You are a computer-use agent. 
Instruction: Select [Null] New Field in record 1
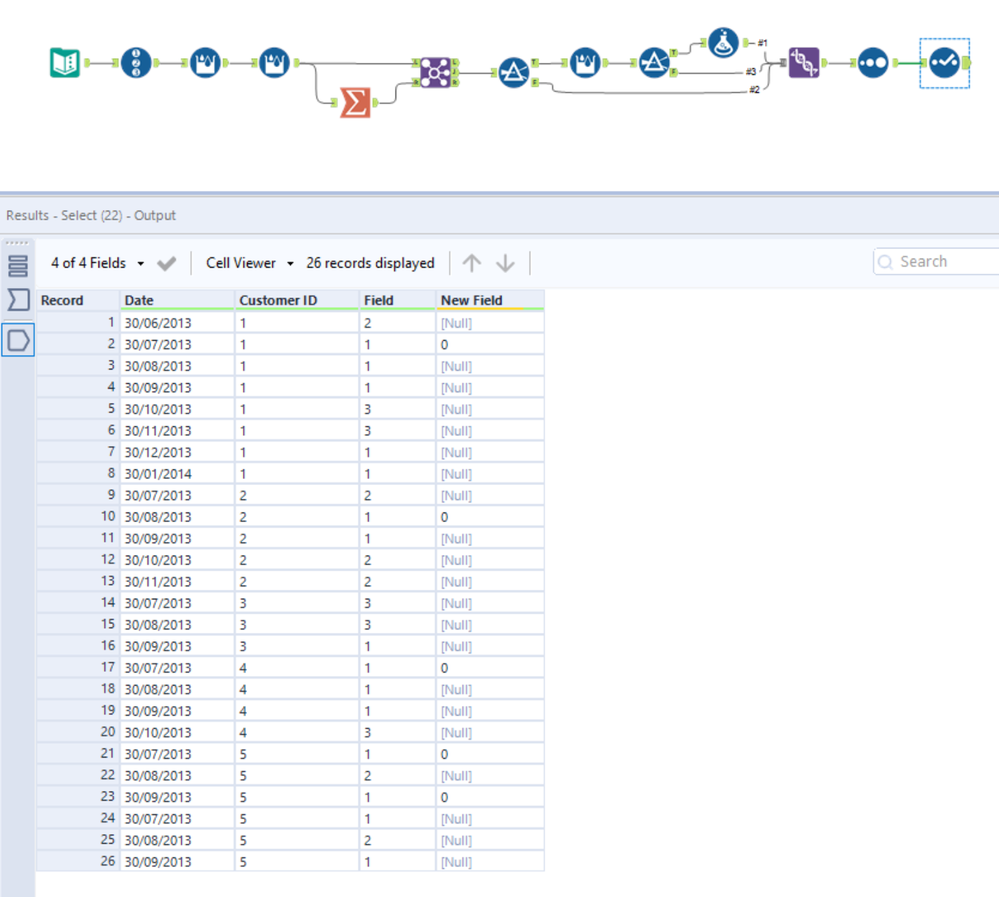pos(490,323)
